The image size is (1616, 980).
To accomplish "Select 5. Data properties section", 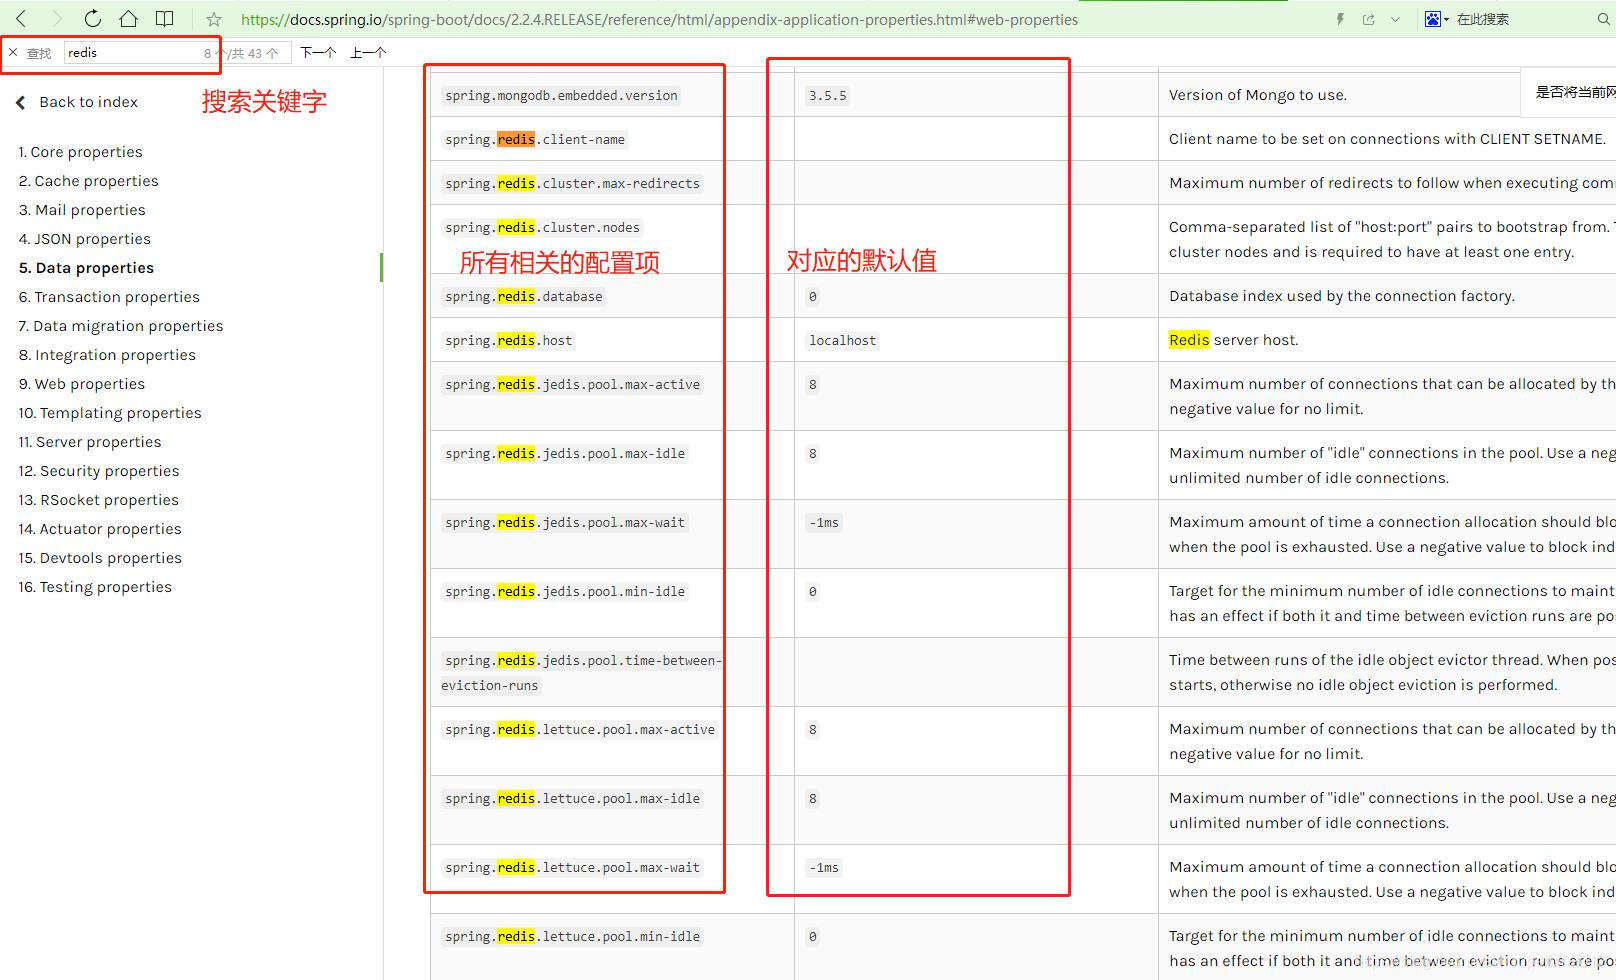I will (86, 268).
